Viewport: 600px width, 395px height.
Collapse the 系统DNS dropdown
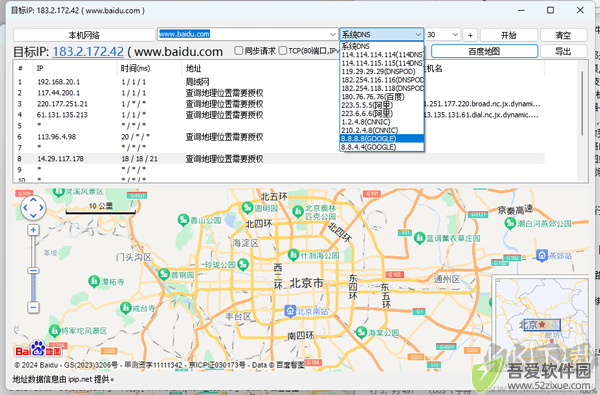(418, 34)
